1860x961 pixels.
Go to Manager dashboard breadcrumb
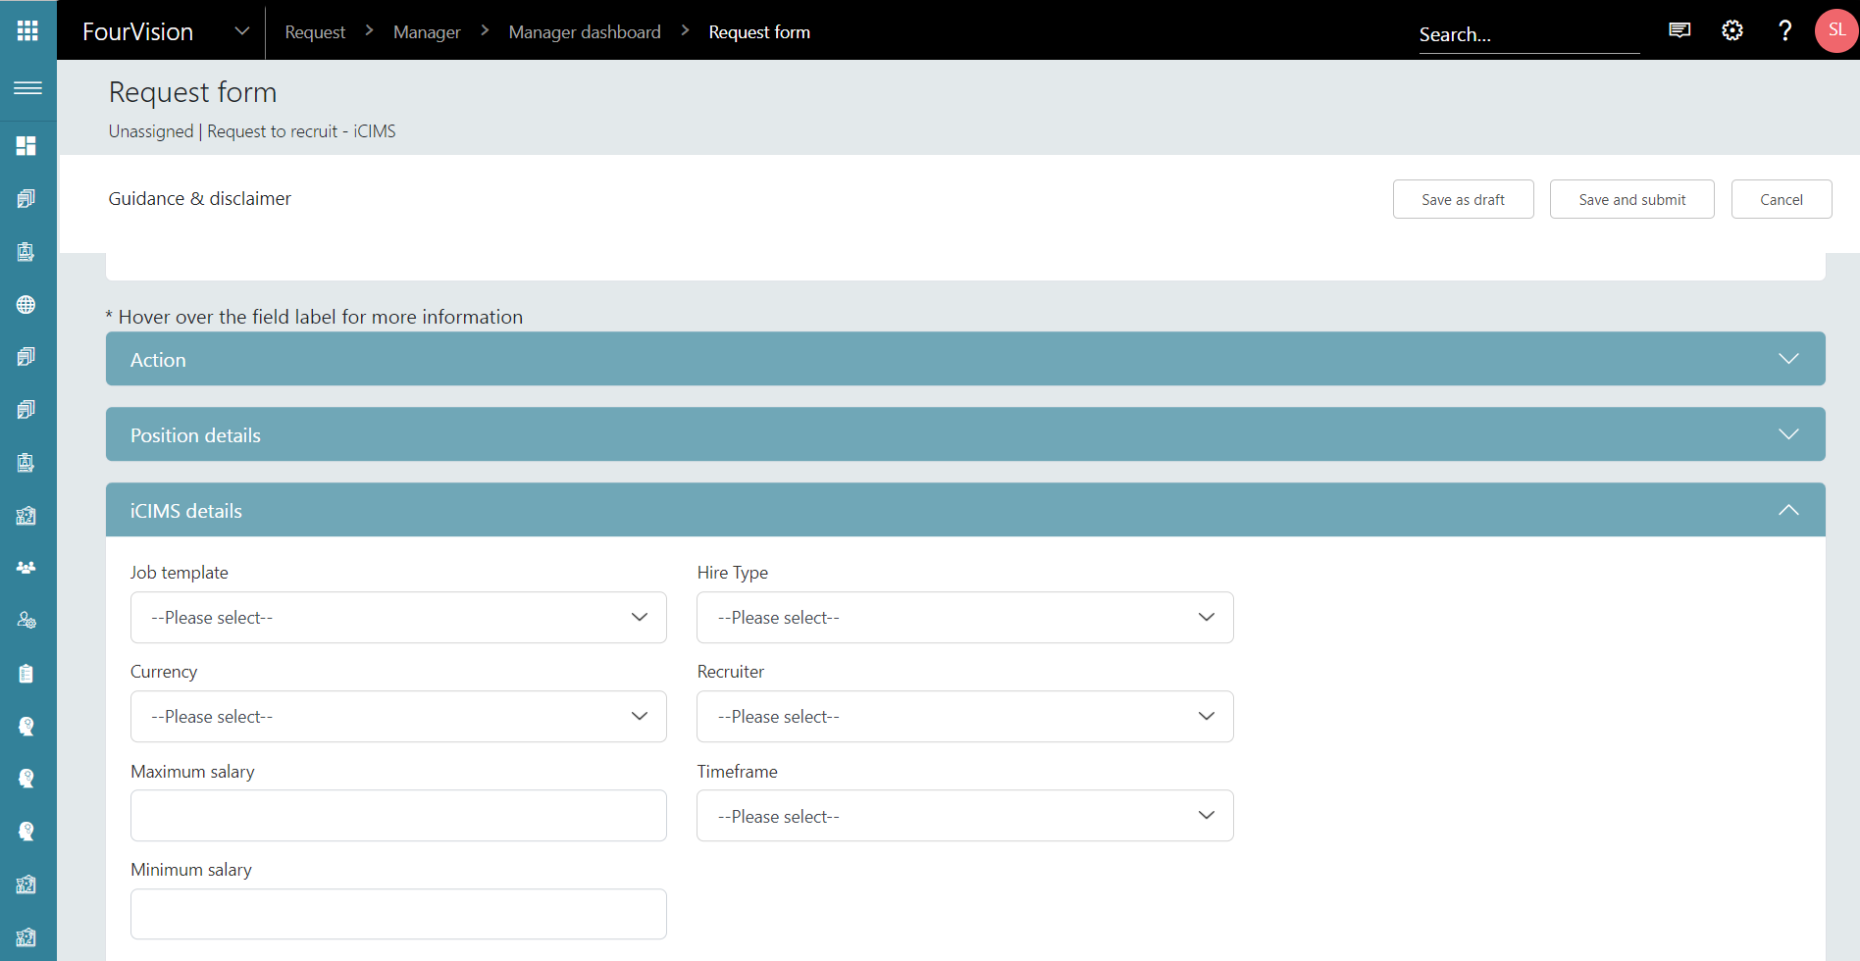[585, 32]
